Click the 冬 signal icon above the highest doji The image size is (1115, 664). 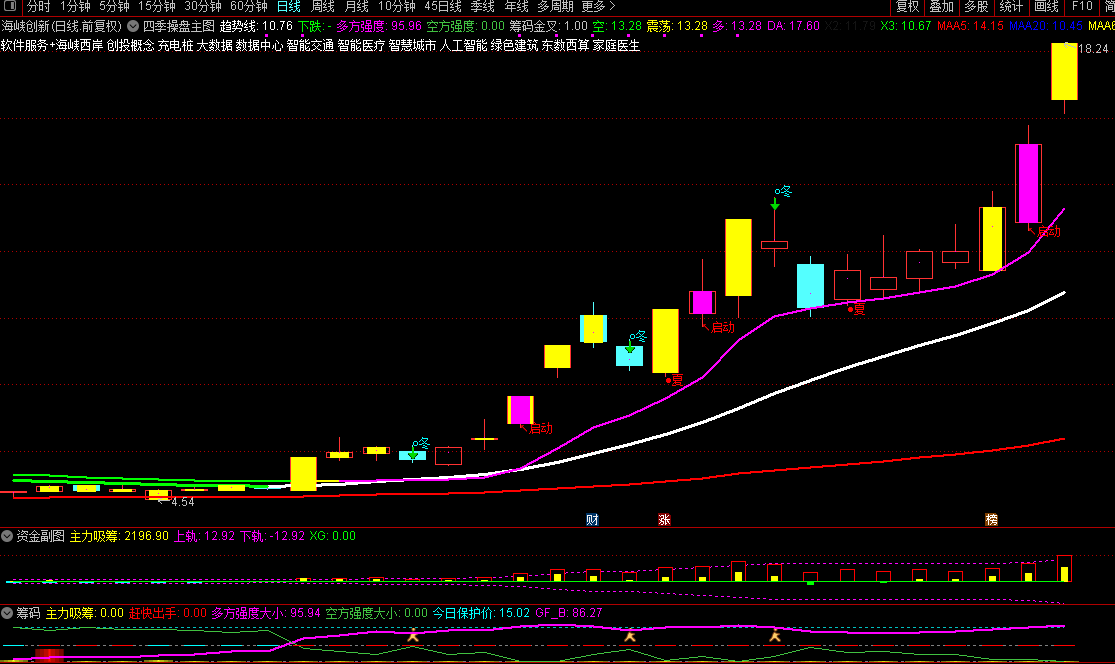(784, 191)
